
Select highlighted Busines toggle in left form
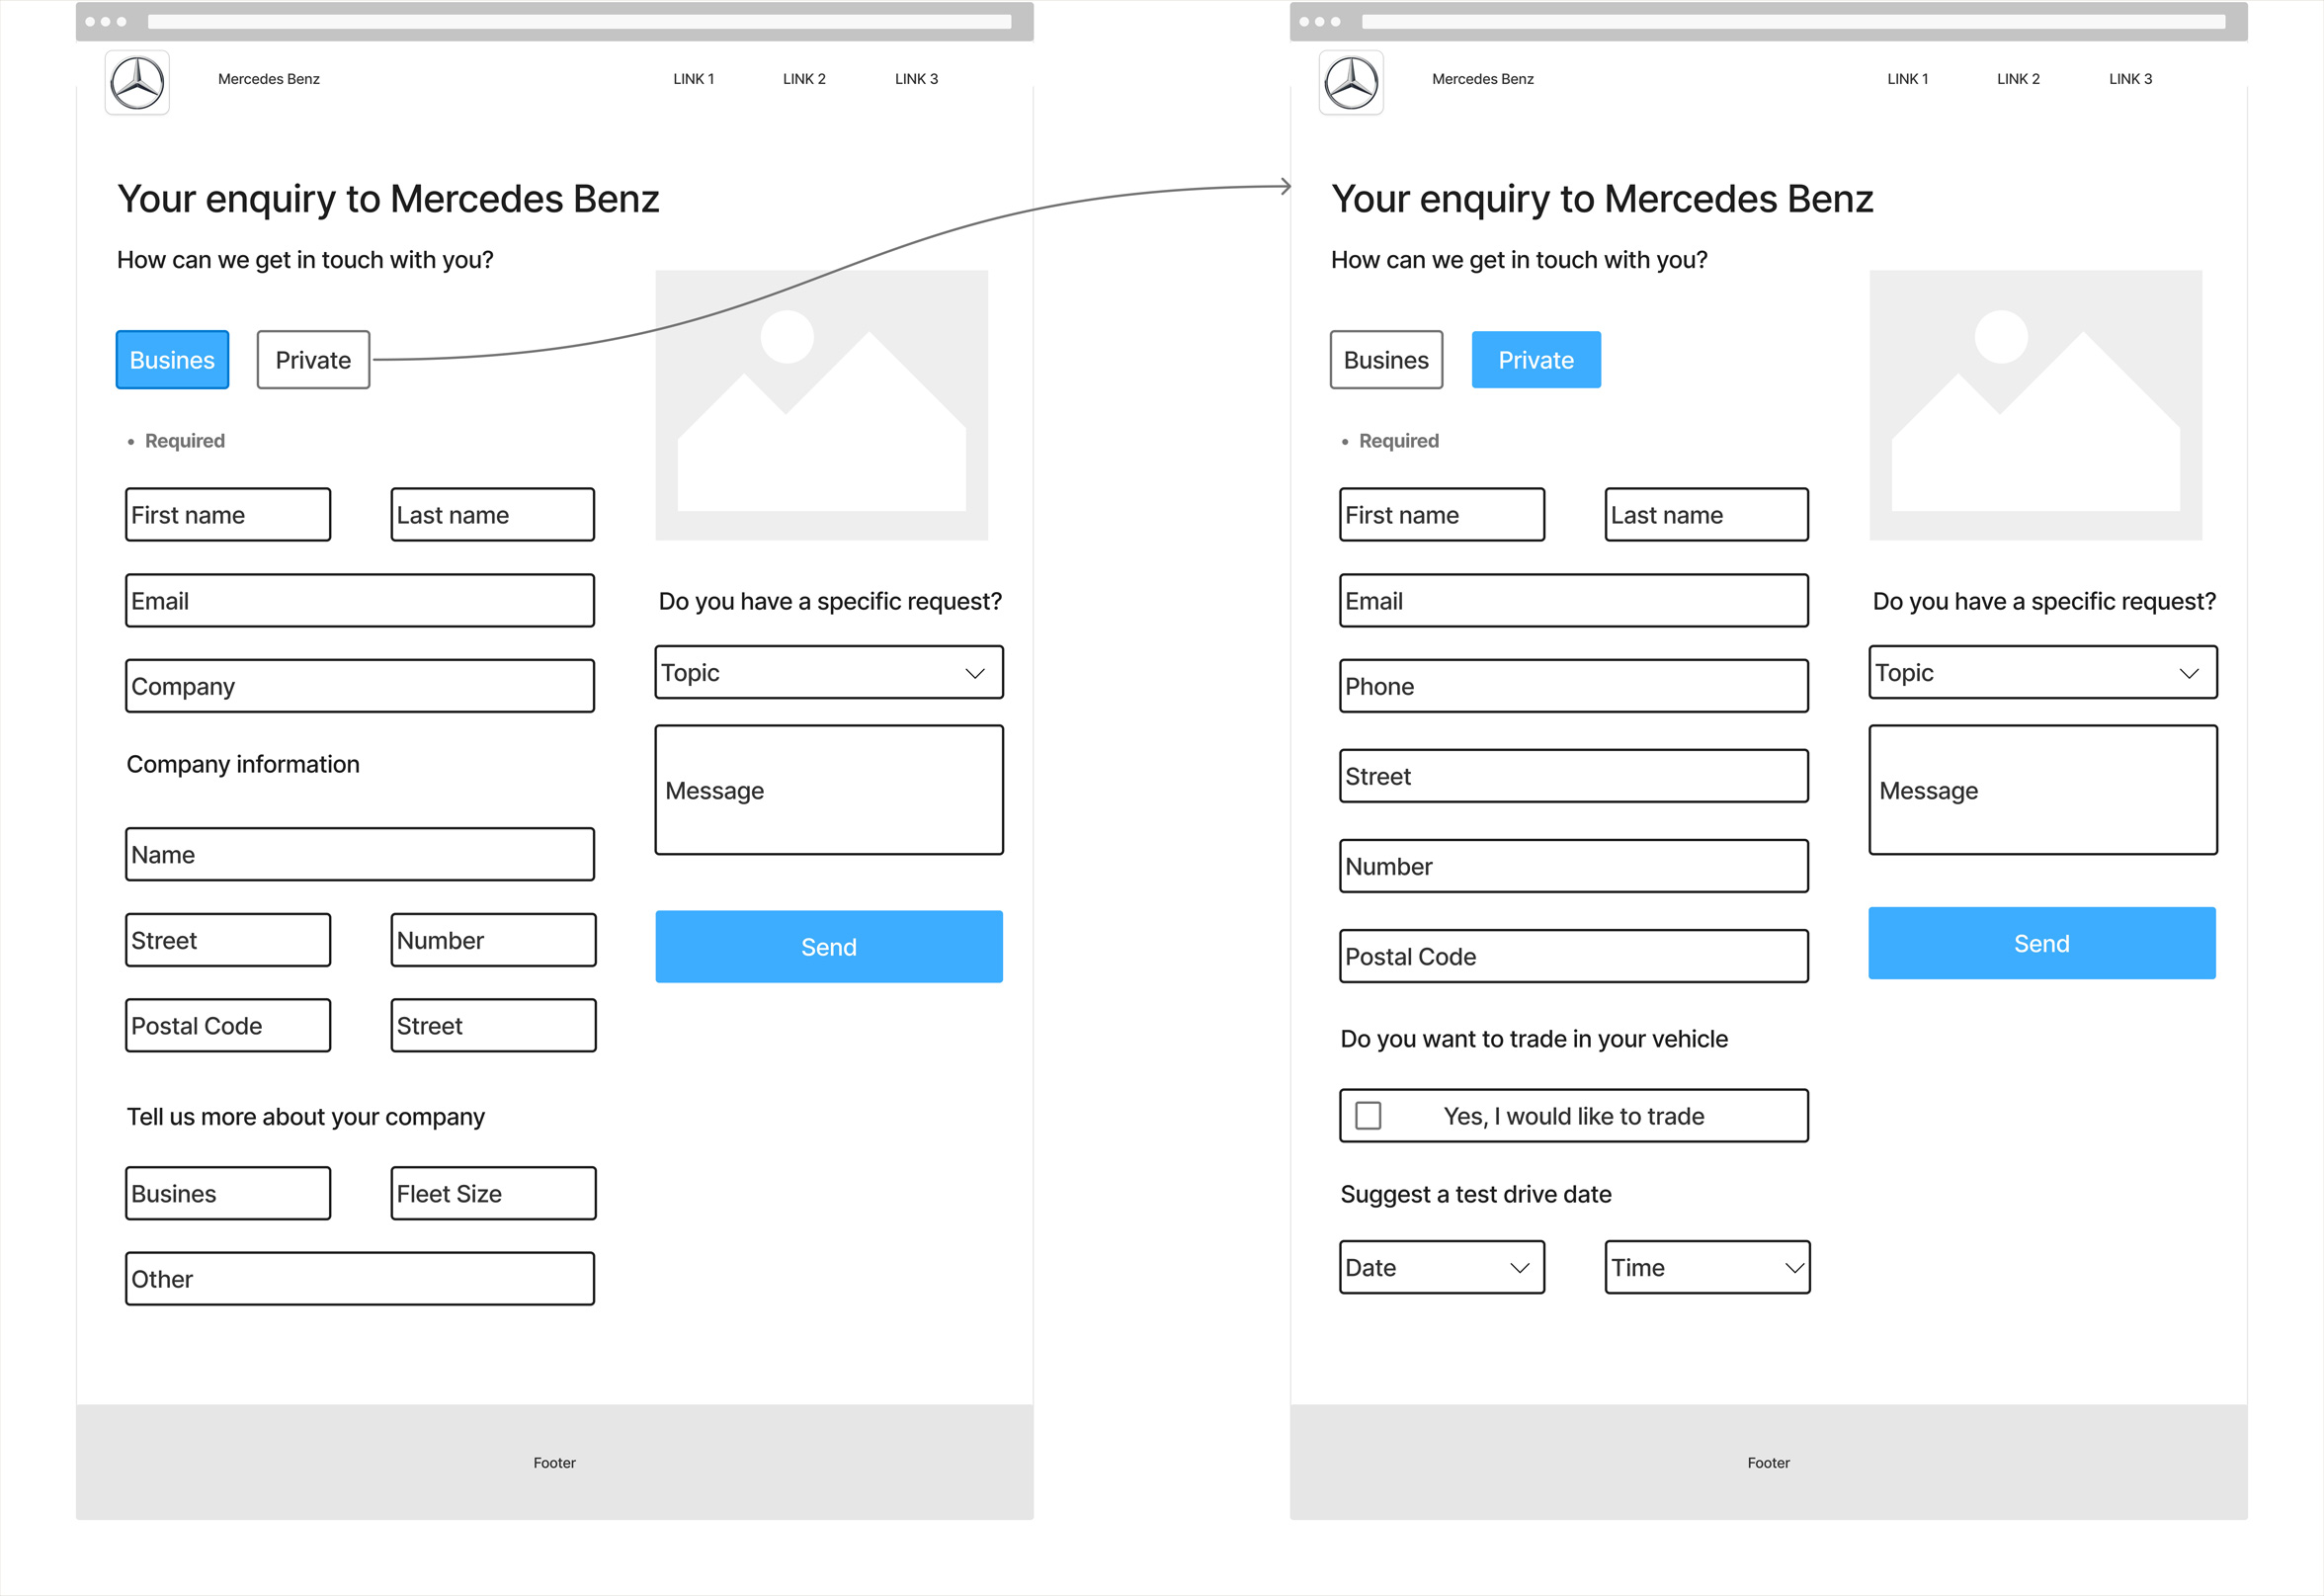pyautogui.click(x=172, y=360)
